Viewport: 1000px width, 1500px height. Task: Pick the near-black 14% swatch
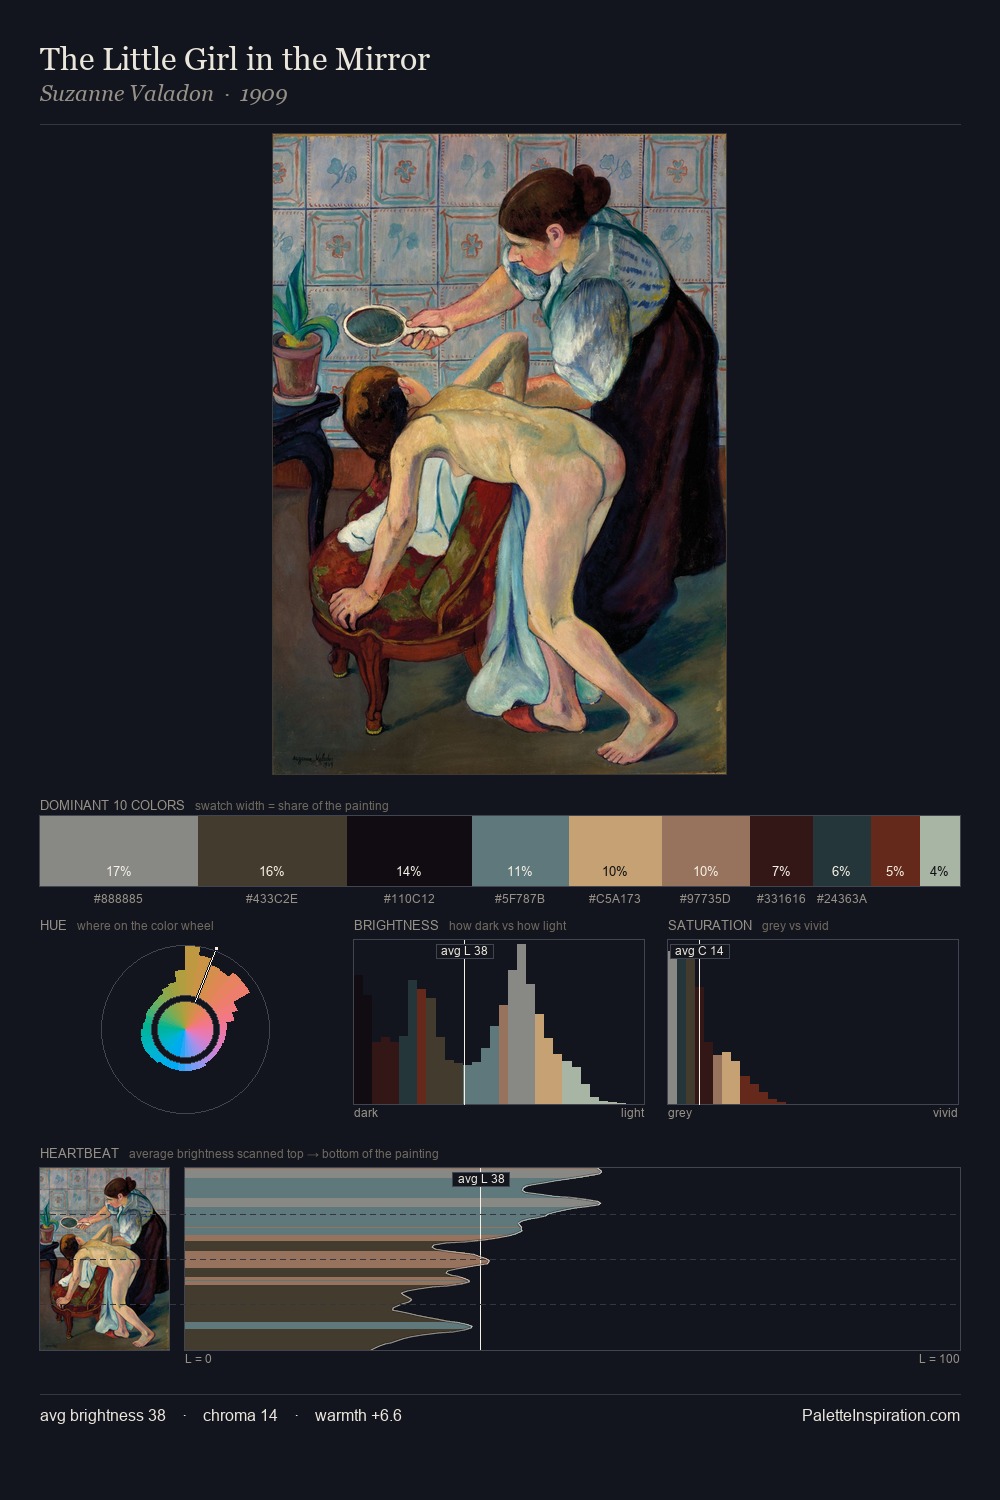pyautogui.click(x=409, y=851)
